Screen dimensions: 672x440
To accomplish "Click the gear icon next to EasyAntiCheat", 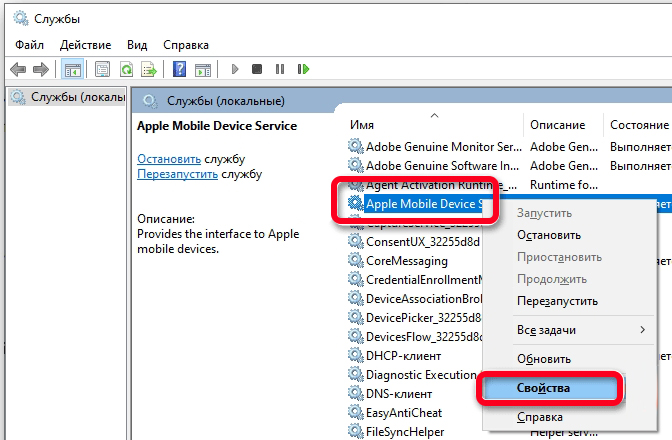I will tap(355, 413).
